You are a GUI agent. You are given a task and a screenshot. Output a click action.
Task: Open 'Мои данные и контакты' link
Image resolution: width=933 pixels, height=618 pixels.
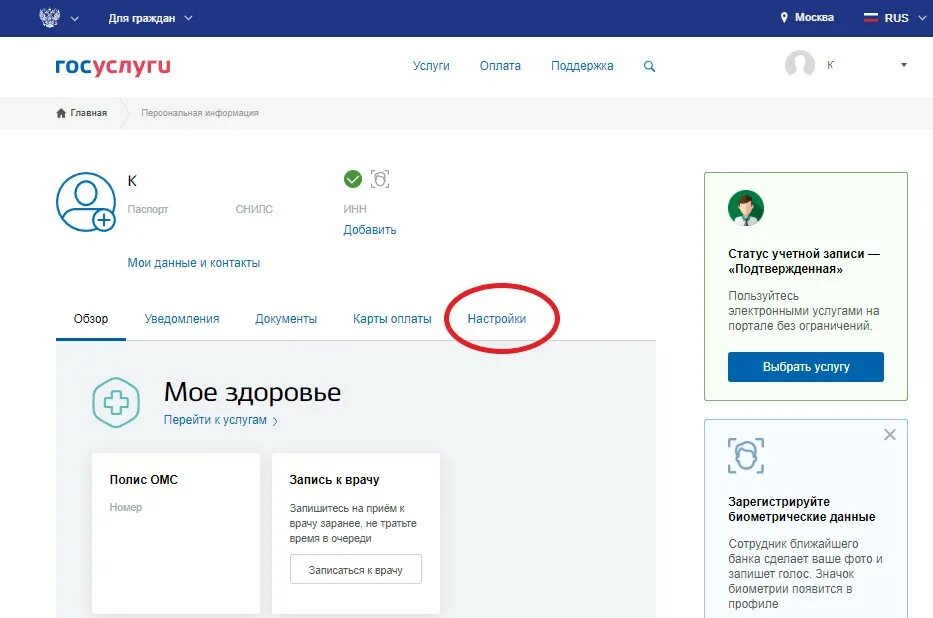(x=194, y=263)
